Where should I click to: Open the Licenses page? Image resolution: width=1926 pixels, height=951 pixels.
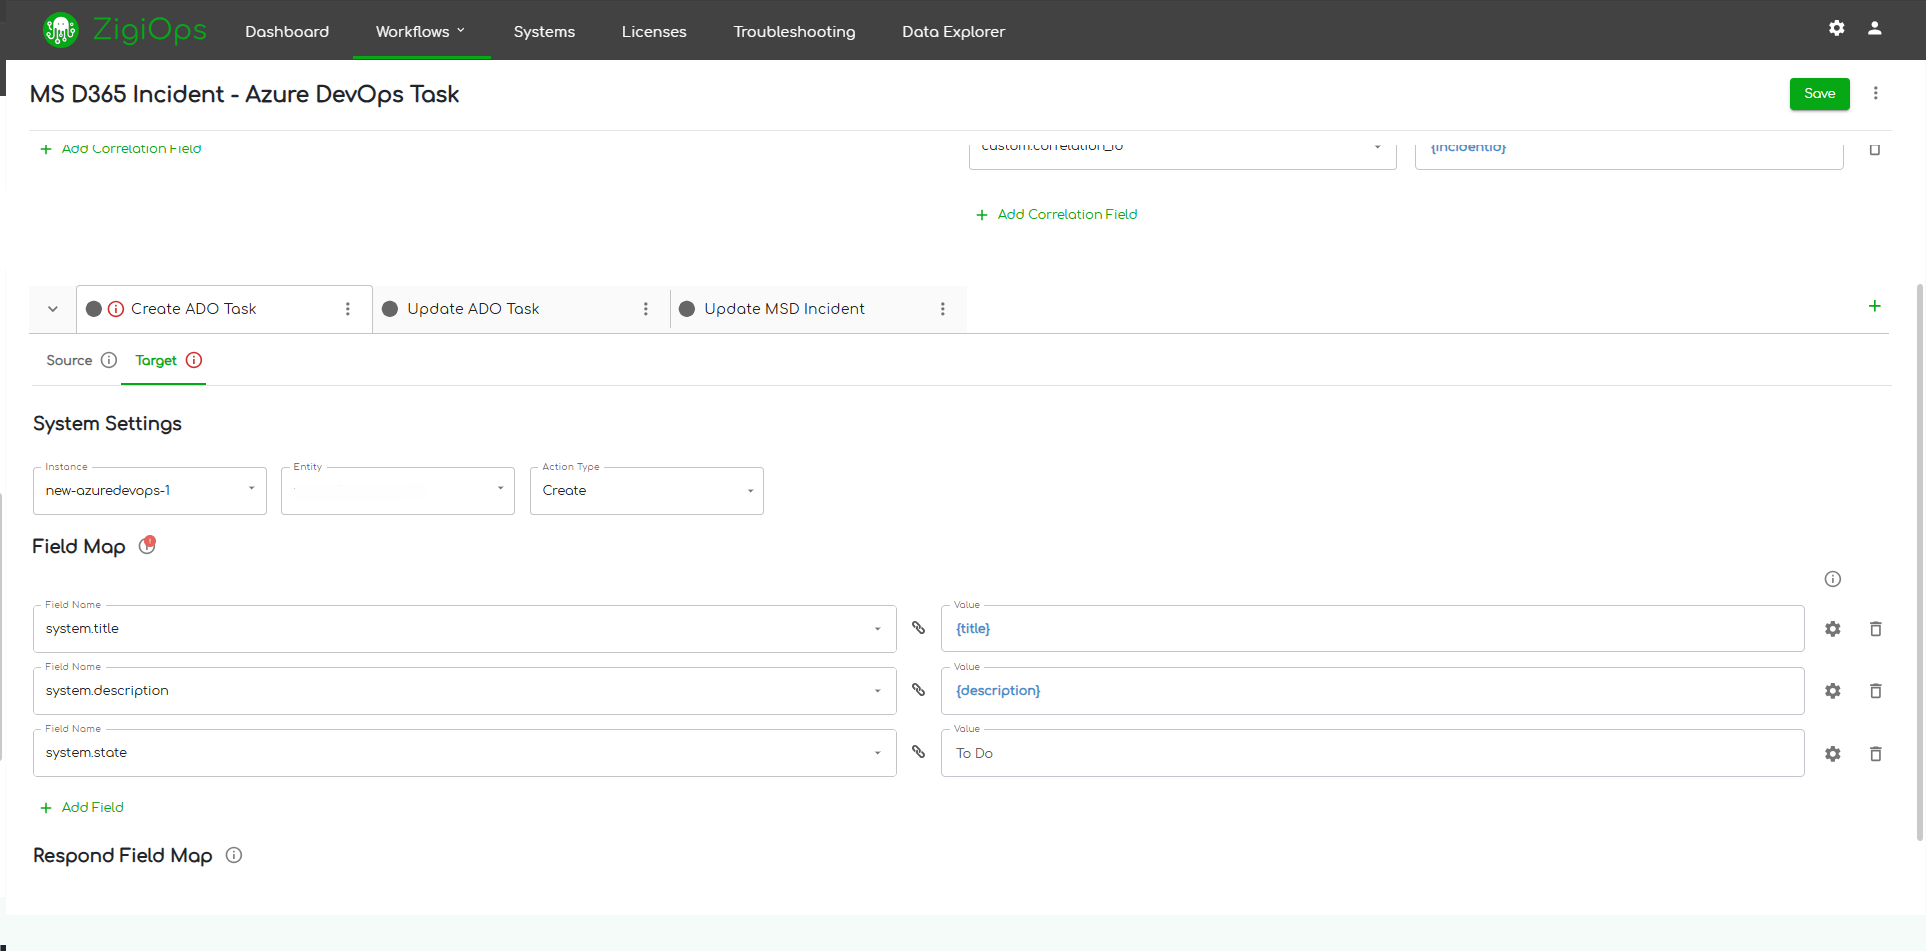[x=654, y=31]
